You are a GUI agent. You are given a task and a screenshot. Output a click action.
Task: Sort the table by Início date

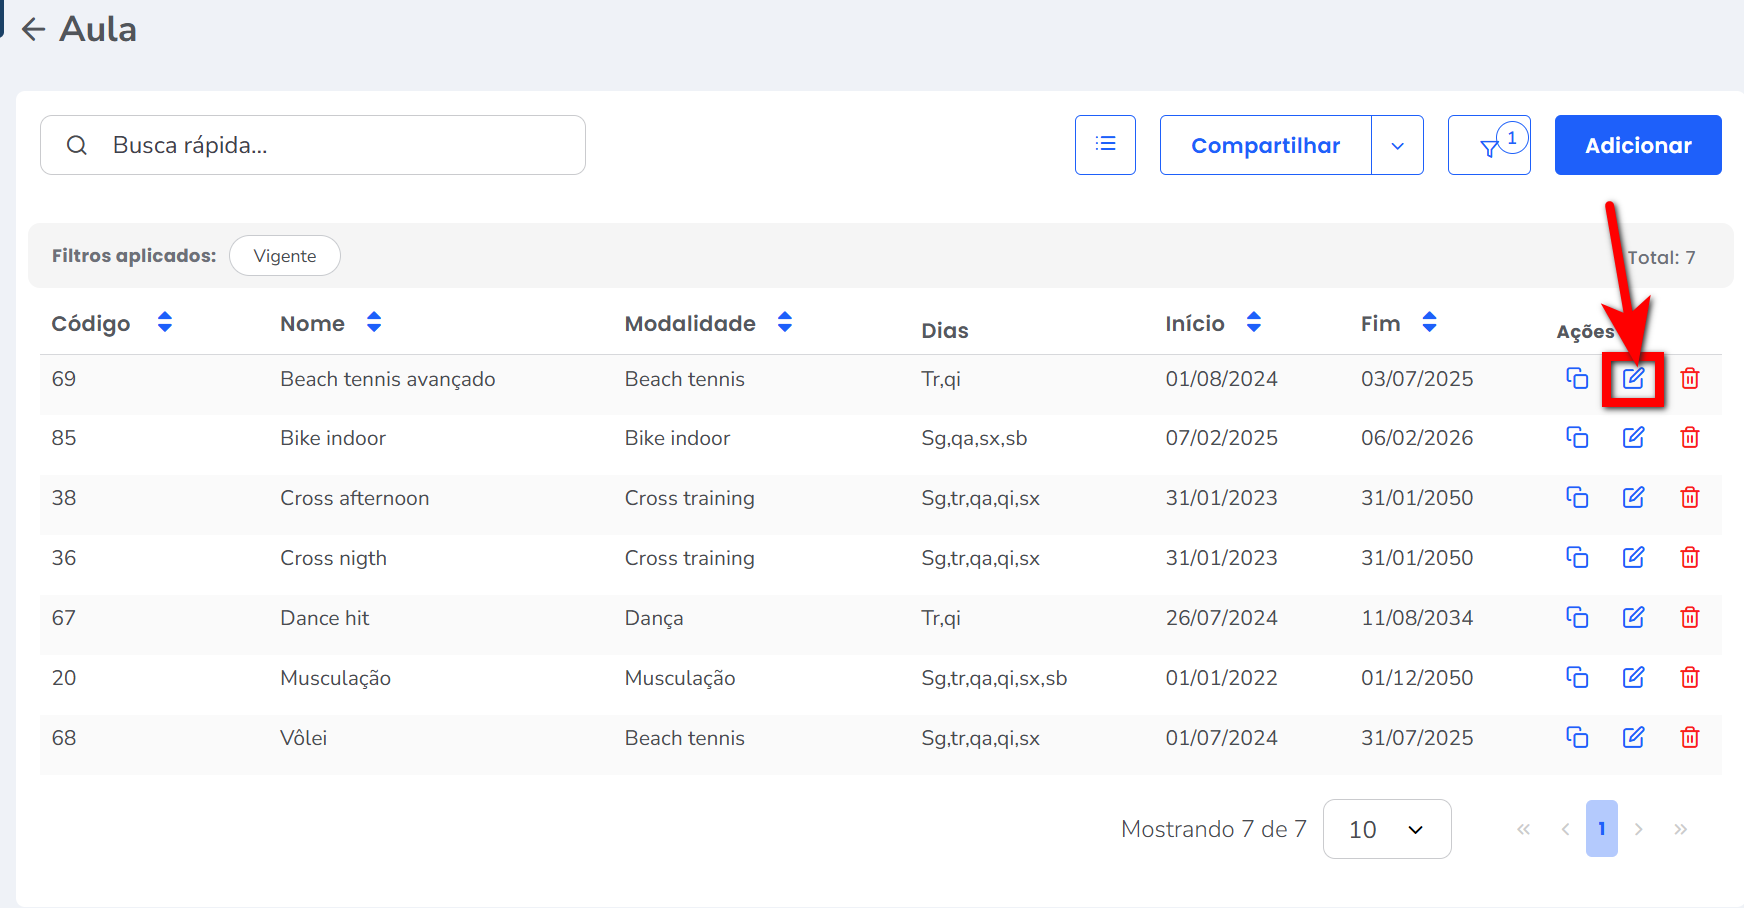(x=1254, y=322)
